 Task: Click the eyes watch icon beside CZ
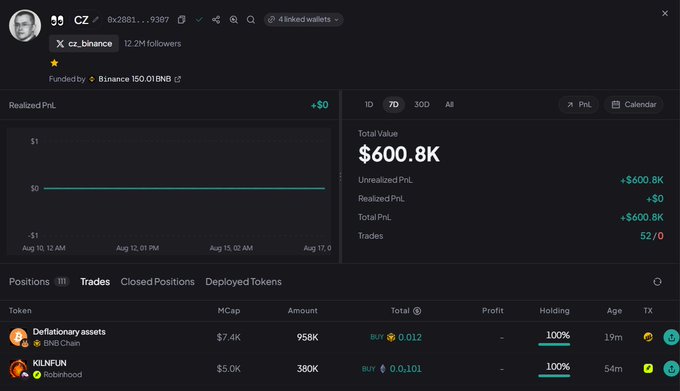coord(57,20)
